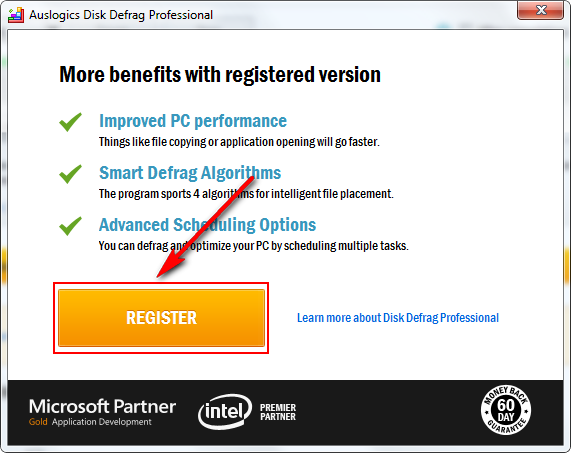This screenshot has width=571, height=453.
Task: Click the Auslogics Disk Defrag Professional window title
Action: [x=121, y=15]
